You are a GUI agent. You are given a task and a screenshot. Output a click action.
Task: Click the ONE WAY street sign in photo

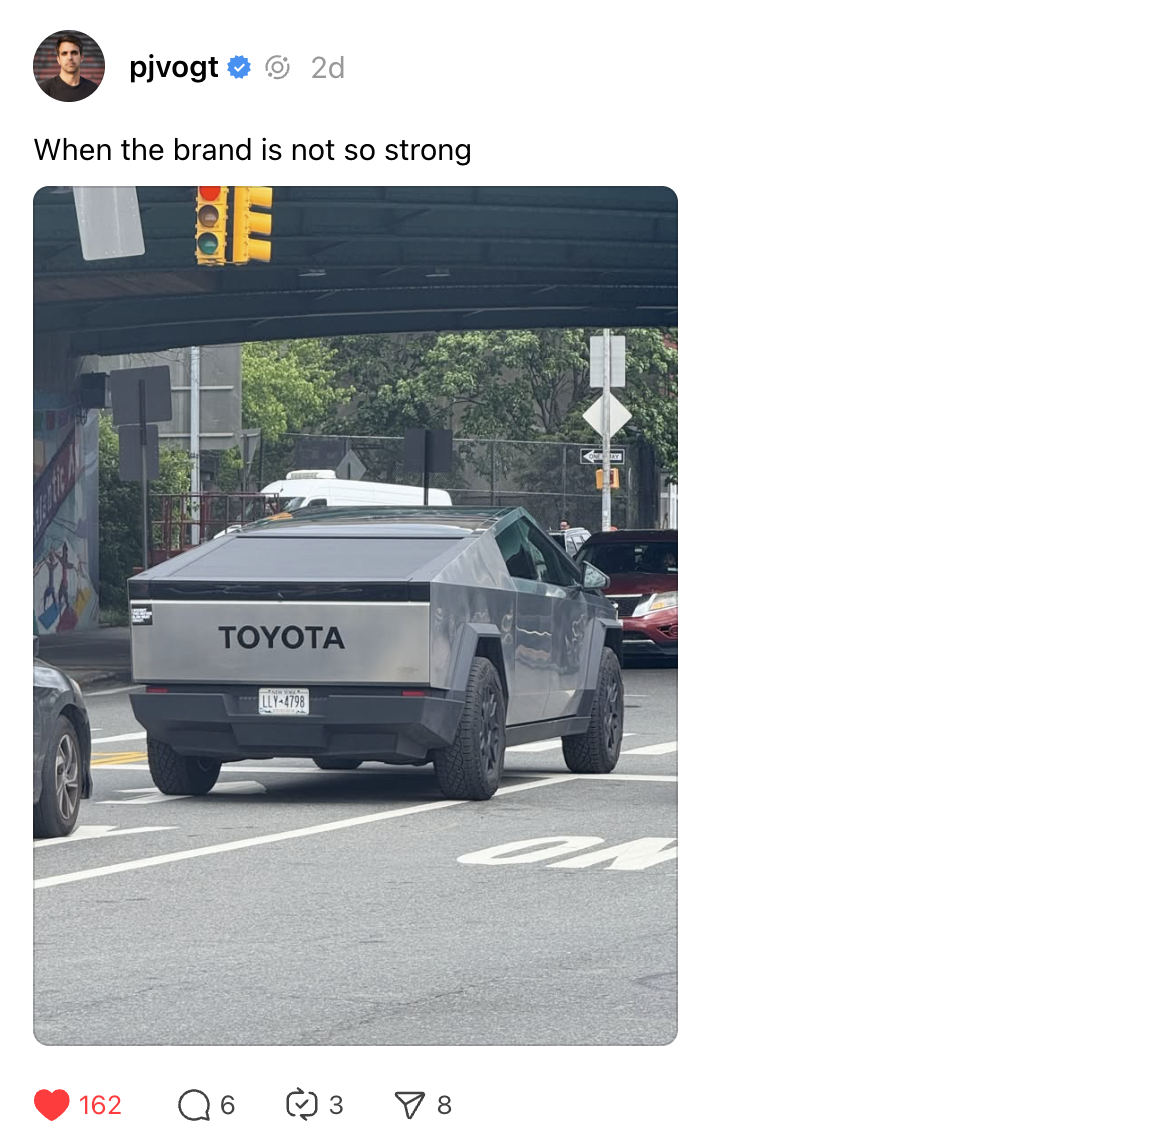pos(602,456)
